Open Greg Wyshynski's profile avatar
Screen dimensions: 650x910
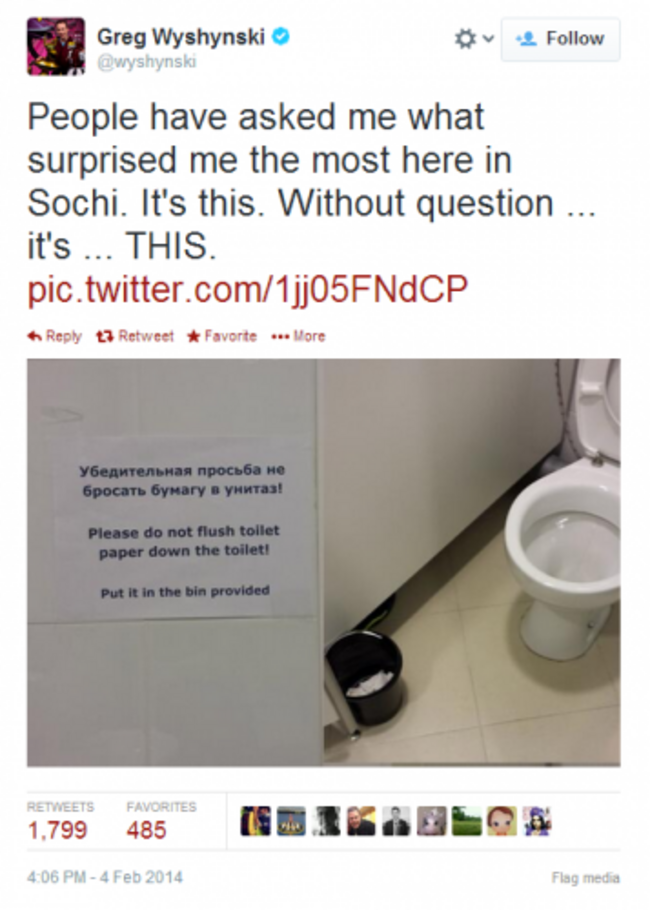tap(56, 46)
